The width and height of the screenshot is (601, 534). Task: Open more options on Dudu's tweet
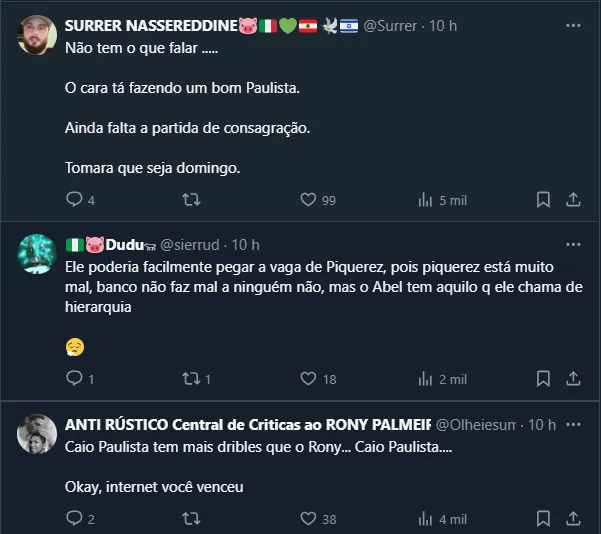click(573, 244)
